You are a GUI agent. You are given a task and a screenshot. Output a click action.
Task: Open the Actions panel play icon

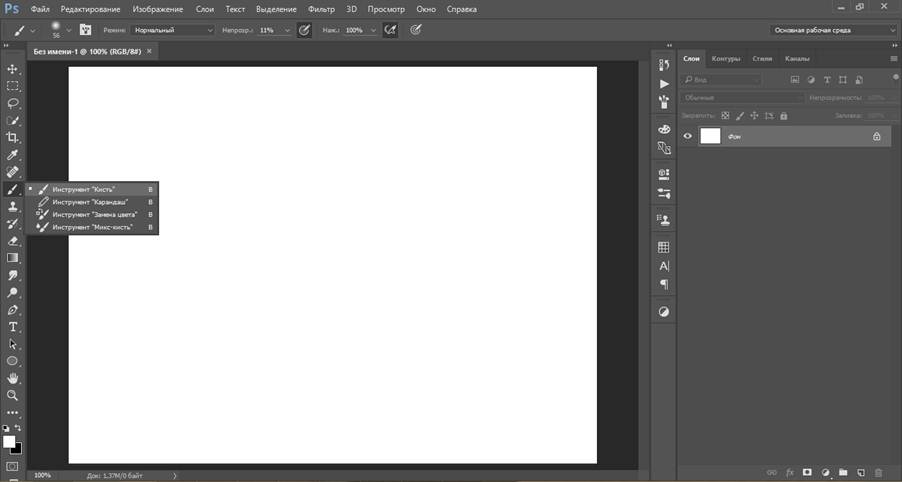tap(664, 84)
